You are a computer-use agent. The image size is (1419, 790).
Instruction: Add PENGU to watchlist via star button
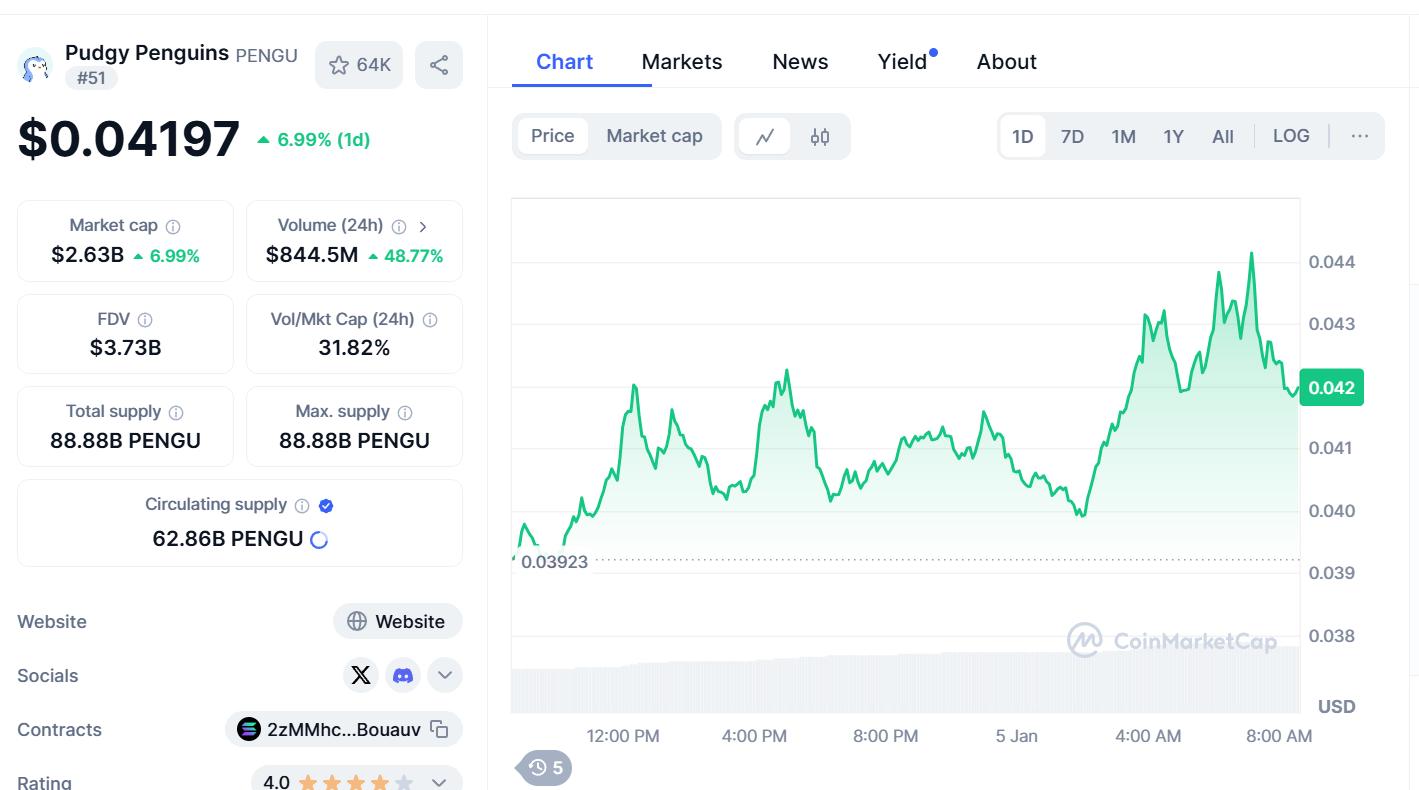(x=359, y=65)
